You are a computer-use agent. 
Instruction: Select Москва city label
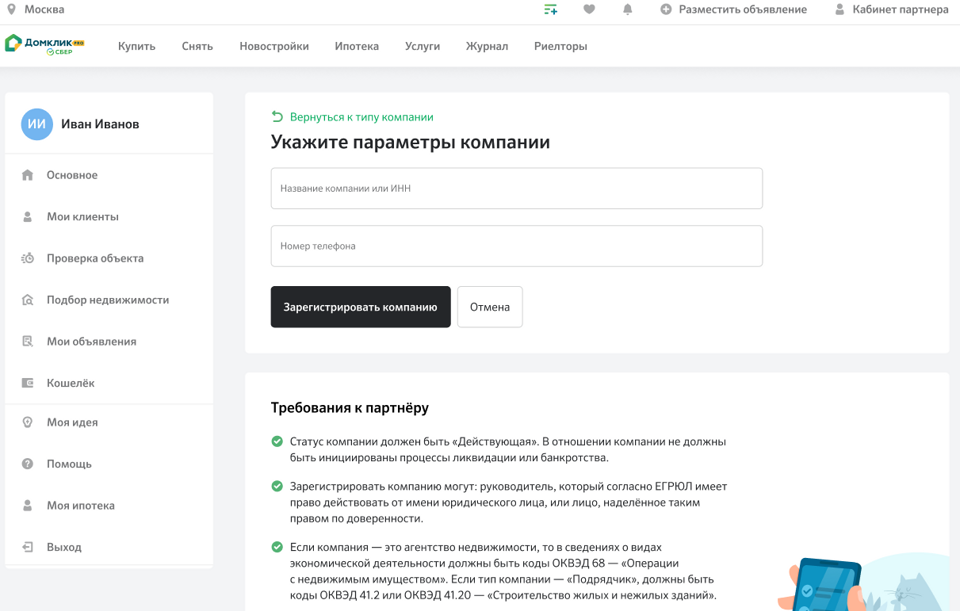(44, 9)
